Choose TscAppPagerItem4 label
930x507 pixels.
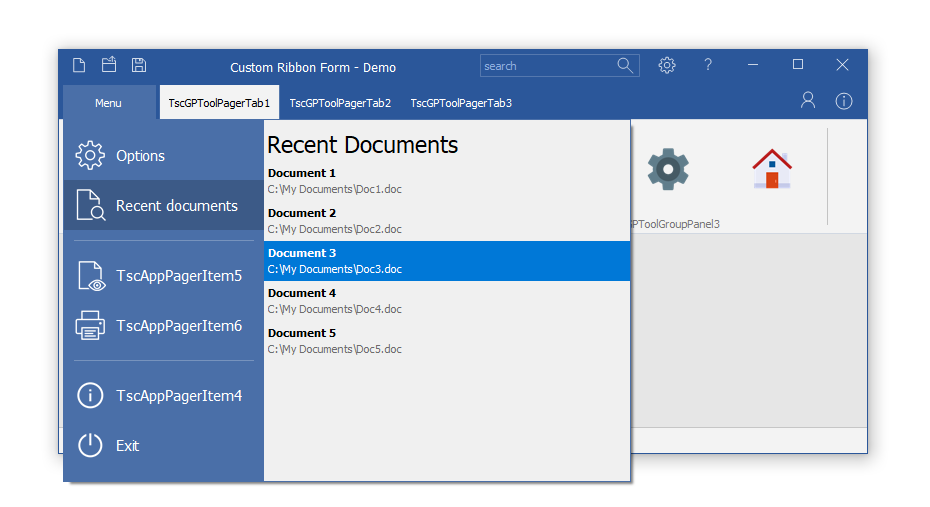(179, 396)
